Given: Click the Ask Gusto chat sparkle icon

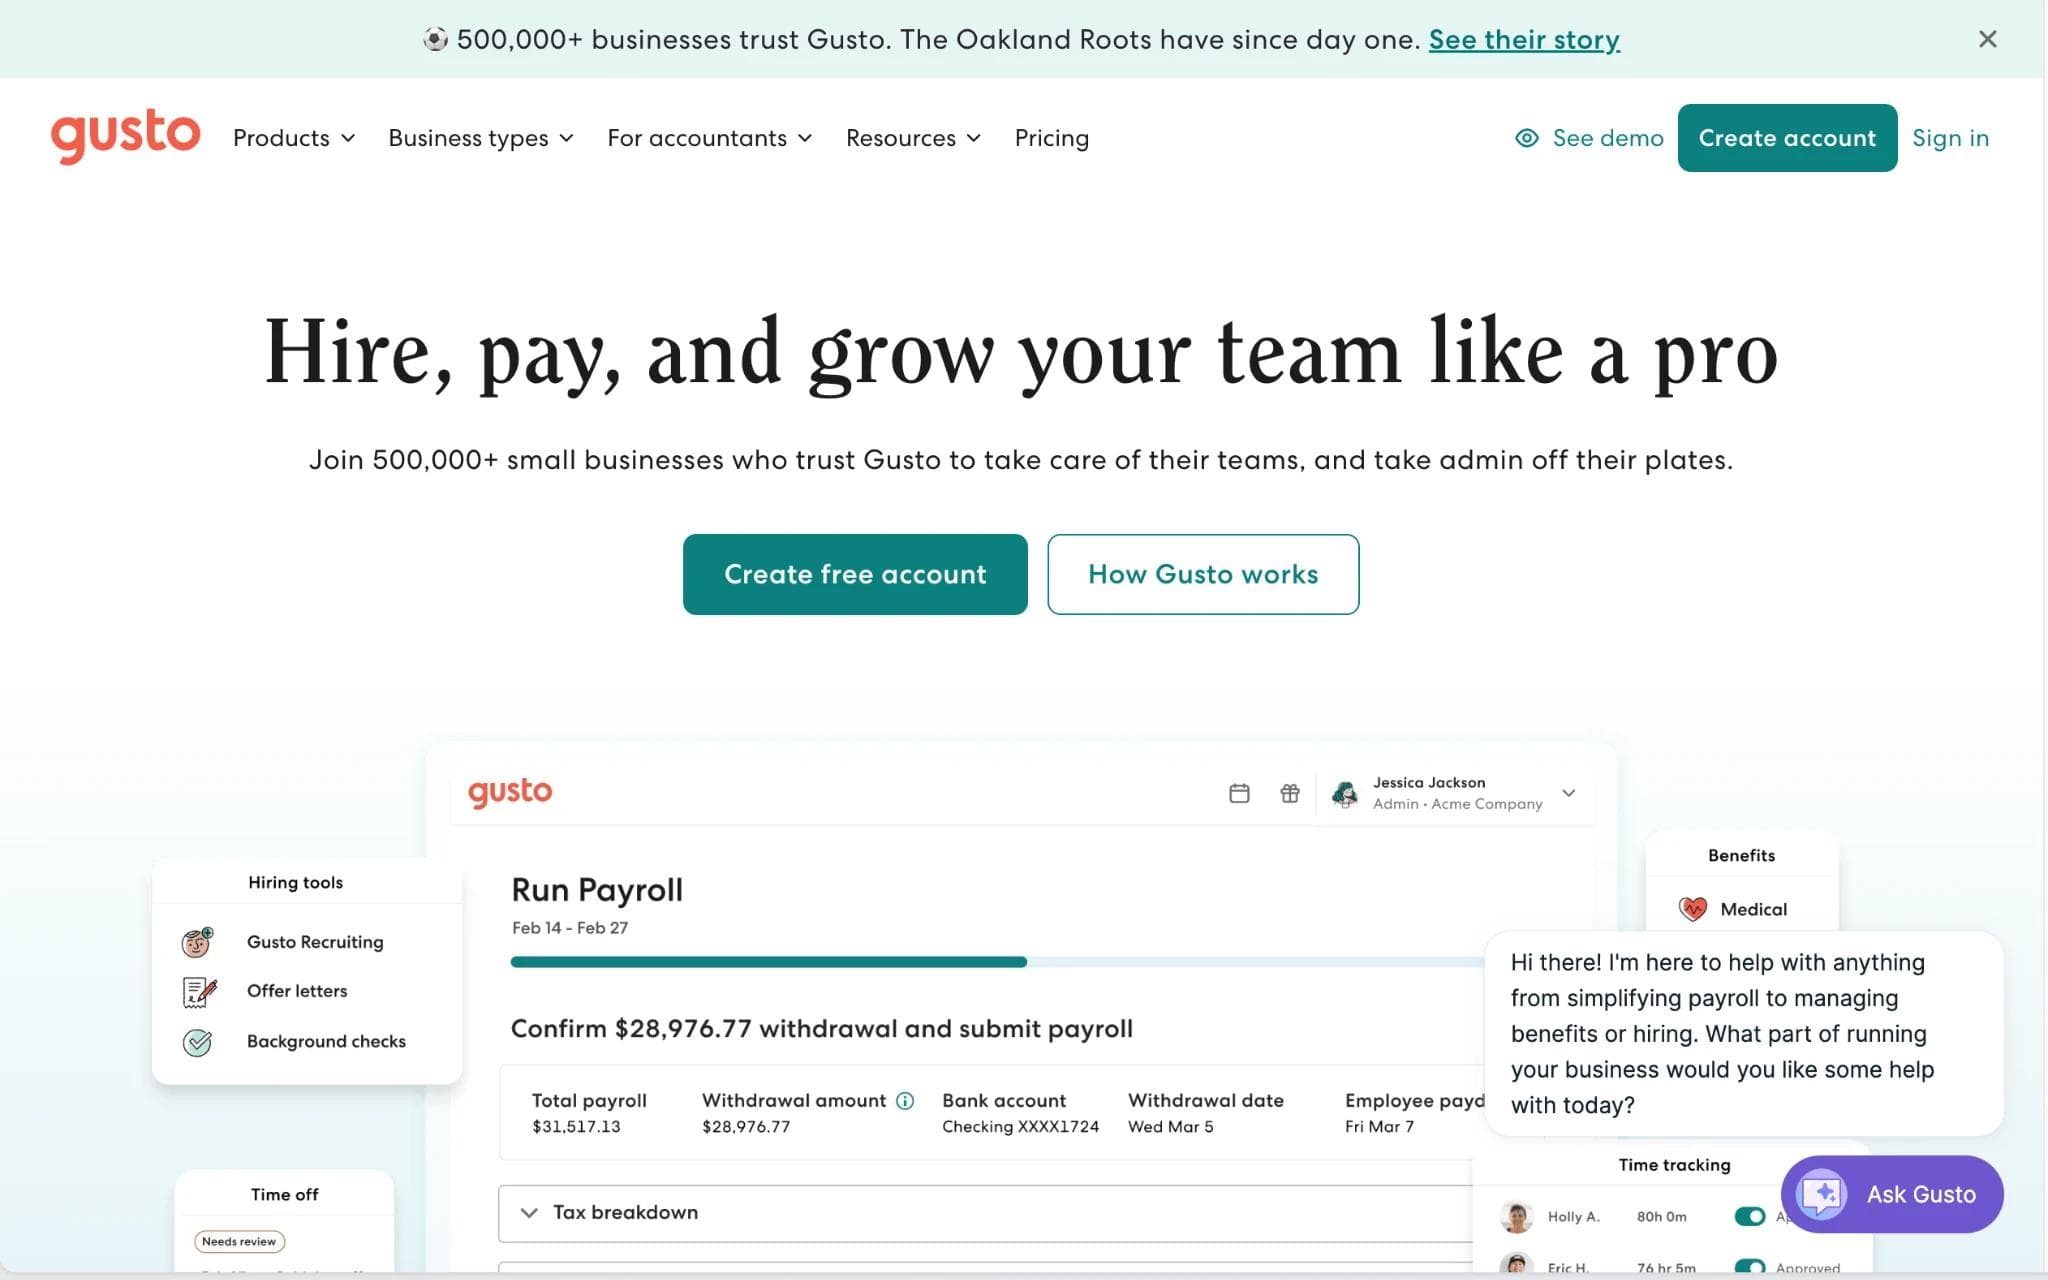Looking at the screenshot, I should (x=1822, y=1194).
